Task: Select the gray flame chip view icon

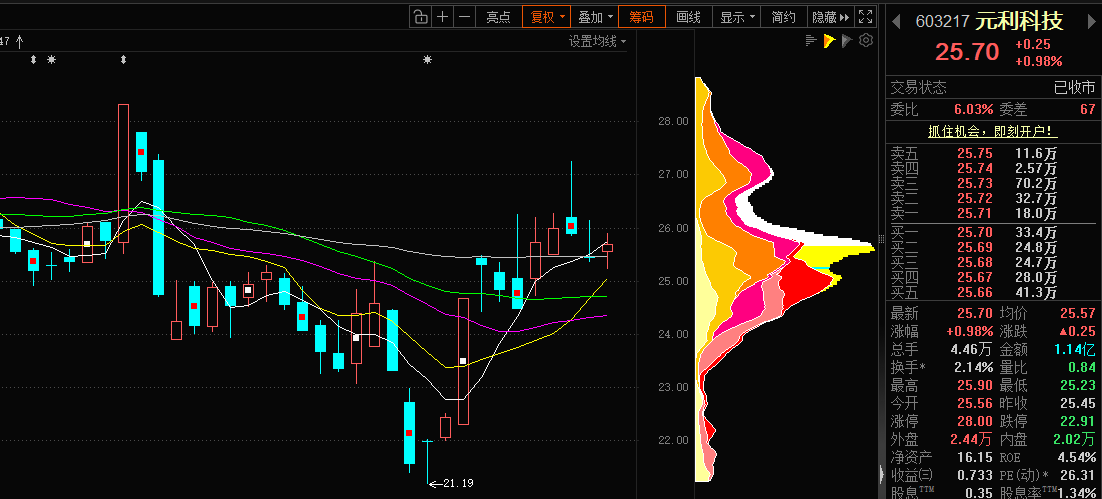Action: coord(847,41)
